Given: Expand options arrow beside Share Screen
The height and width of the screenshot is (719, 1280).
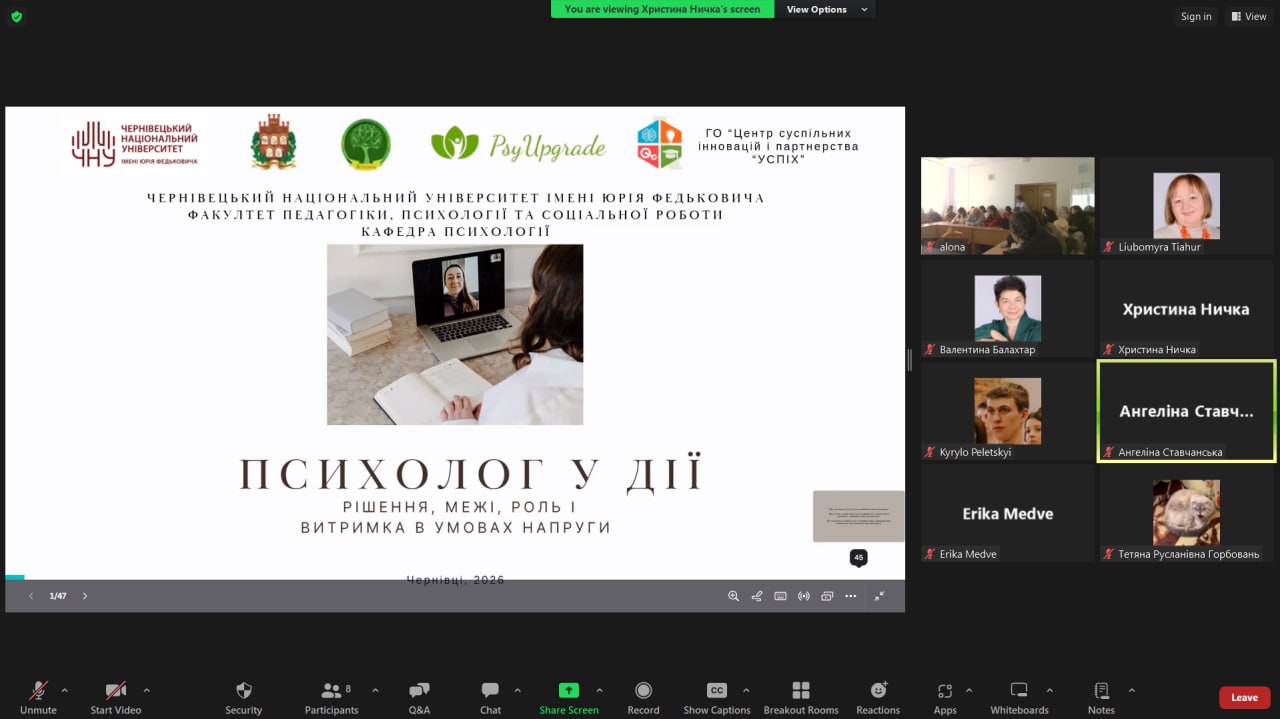Looking at the screenshot, I should coord(599,690).
